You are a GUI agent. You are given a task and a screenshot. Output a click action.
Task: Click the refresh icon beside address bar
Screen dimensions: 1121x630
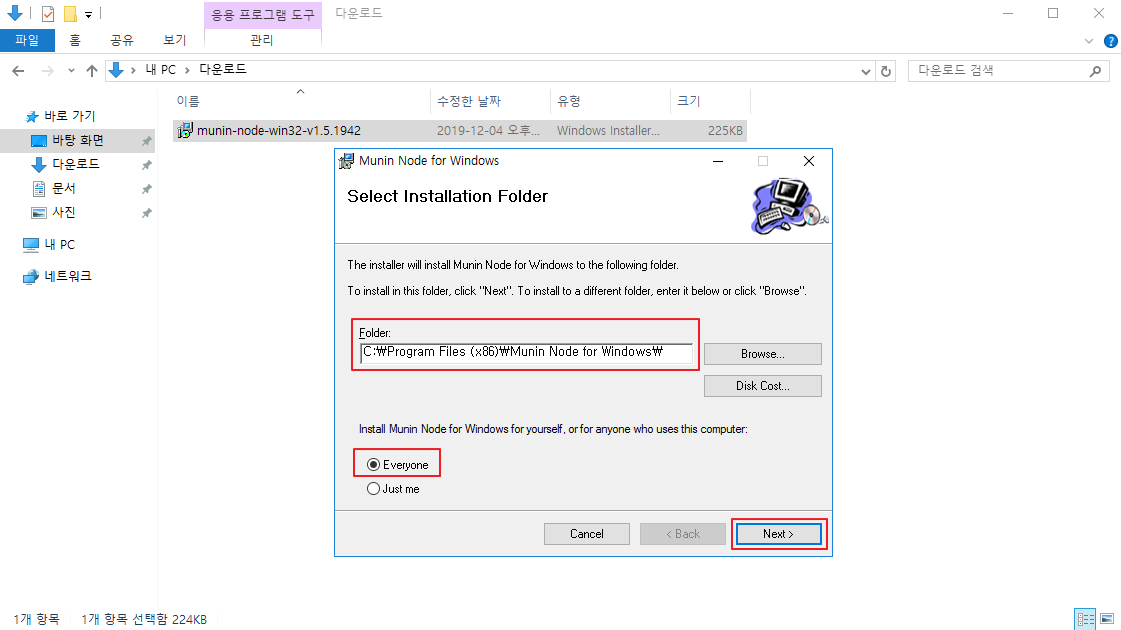[x=886, y=71]
